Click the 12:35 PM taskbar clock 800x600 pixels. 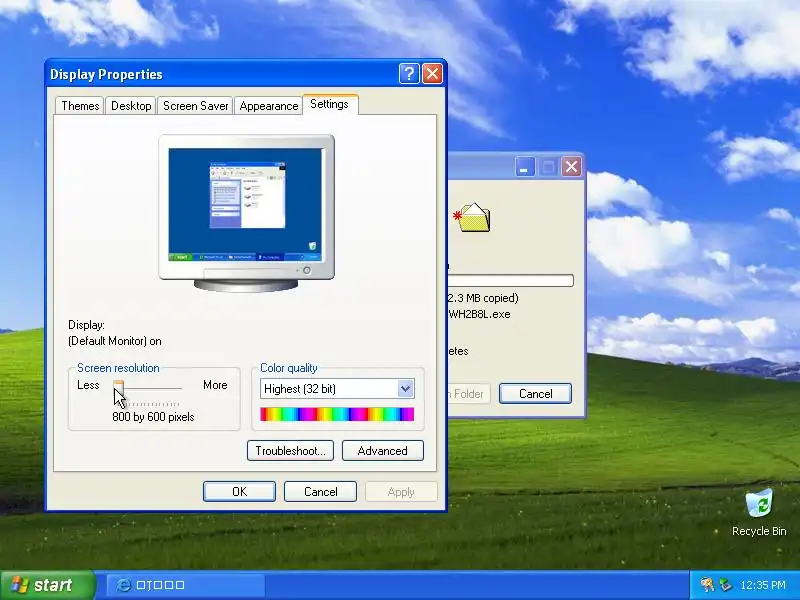click(x=763, y=585)
